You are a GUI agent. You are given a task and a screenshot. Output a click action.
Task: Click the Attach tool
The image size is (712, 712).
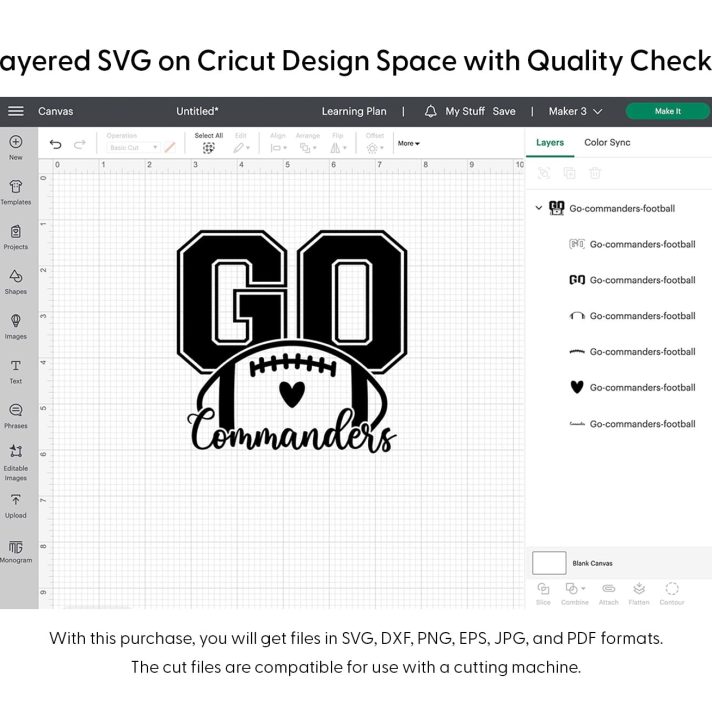pyautogui.click(x=608, y=594)
